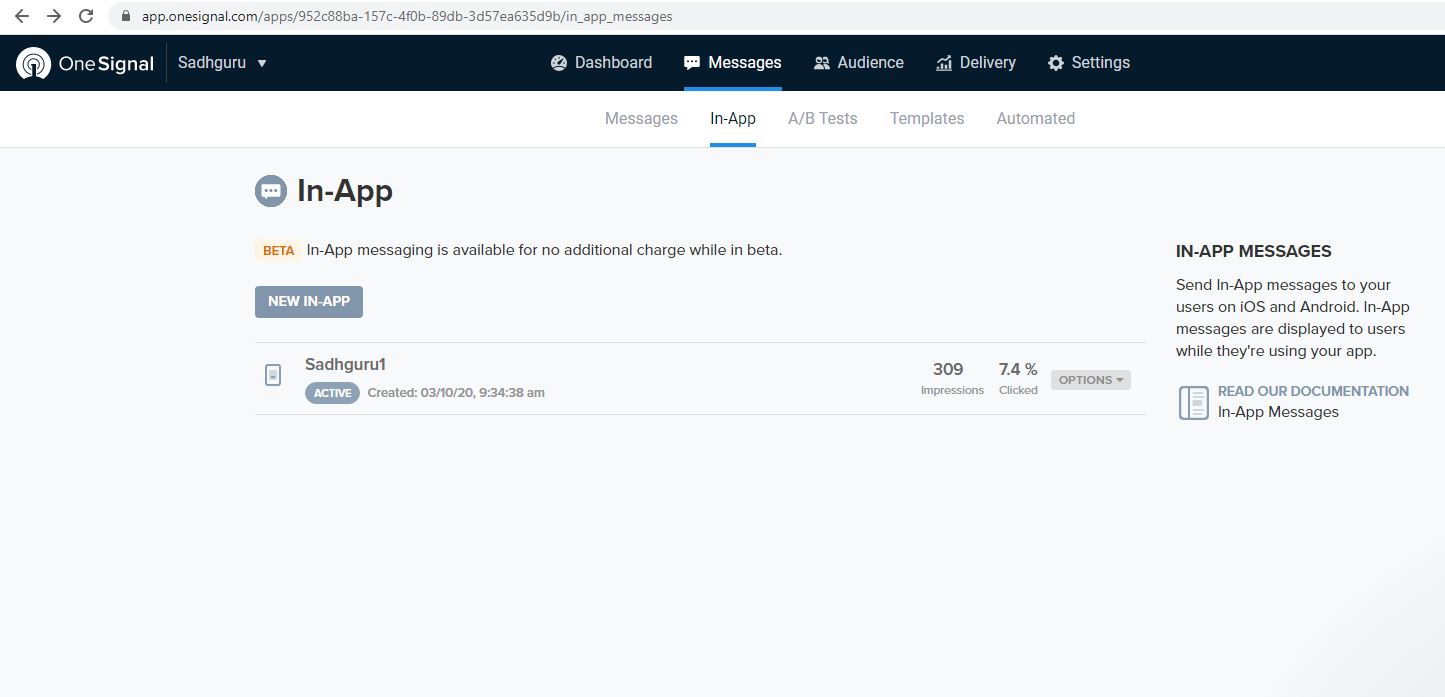1445x697 pixels.
Task: Switch to the A/B Tests tab
Action: (823, 118)
